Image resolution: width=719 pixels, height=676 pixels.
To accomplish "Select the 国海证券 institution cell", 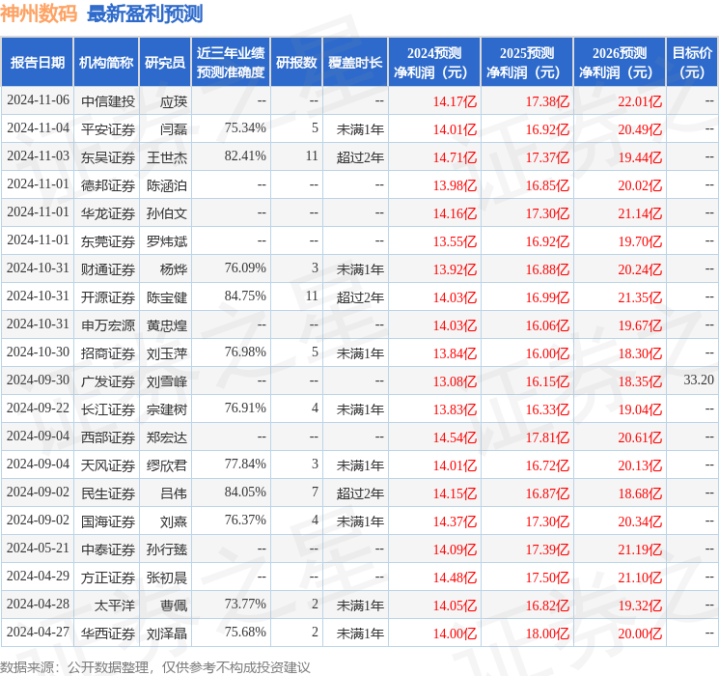I will pyautogui.click(x=108, y=521).
